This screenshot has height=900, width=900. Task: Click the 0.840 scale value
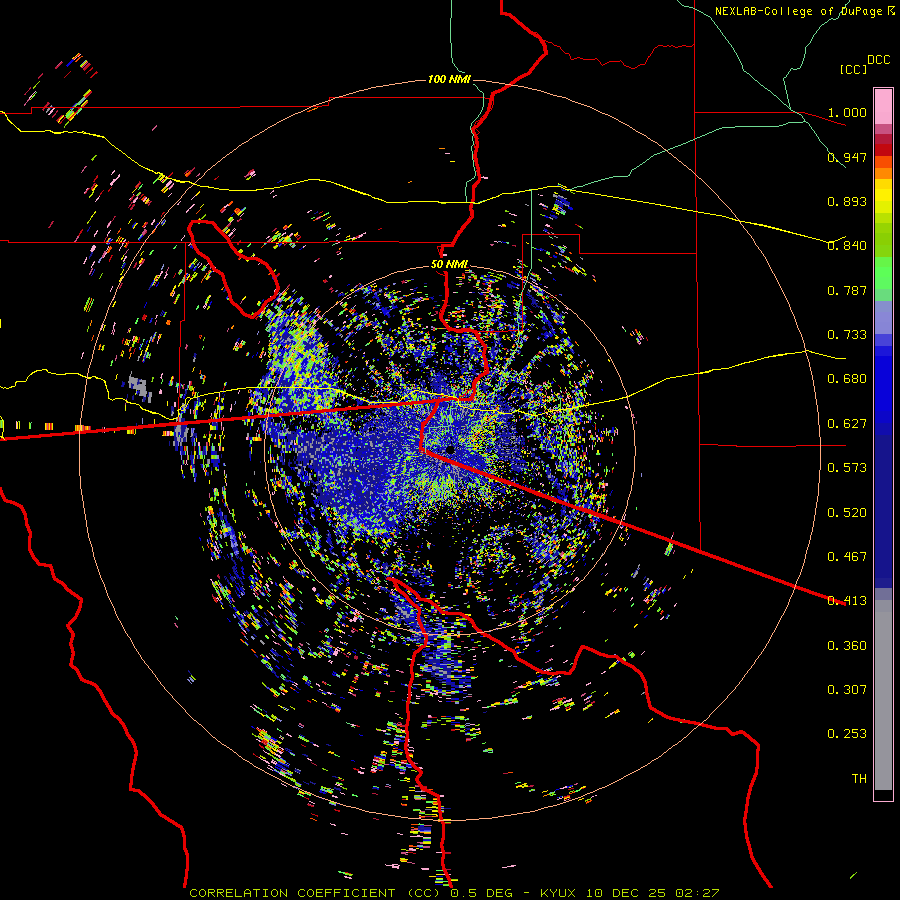click(x=847, y=246)
